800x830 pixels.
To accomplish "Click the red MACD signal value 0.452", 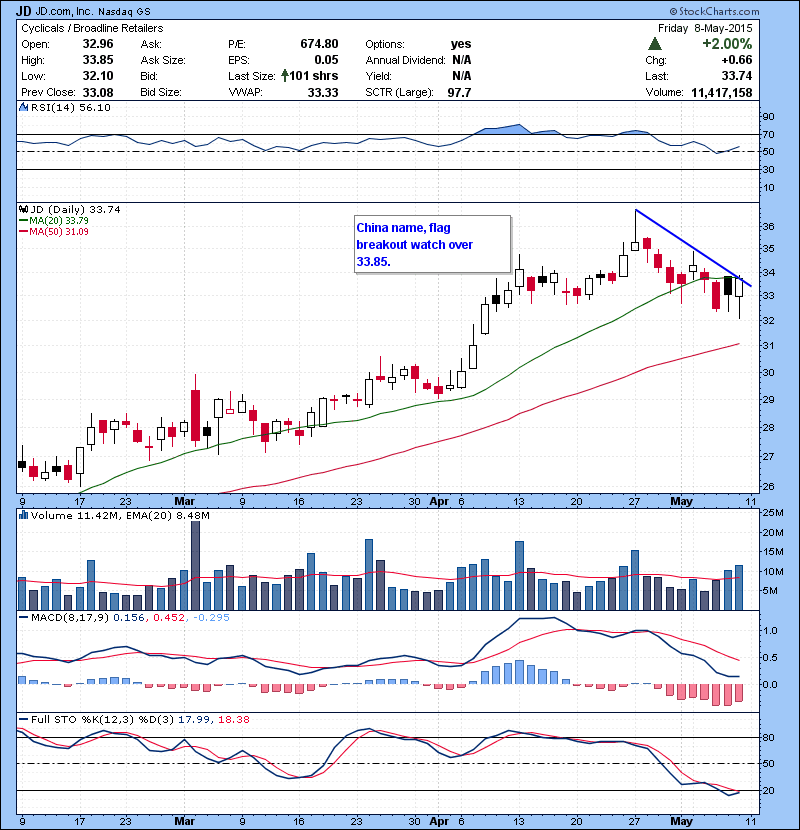I will [x=169, y=617].
